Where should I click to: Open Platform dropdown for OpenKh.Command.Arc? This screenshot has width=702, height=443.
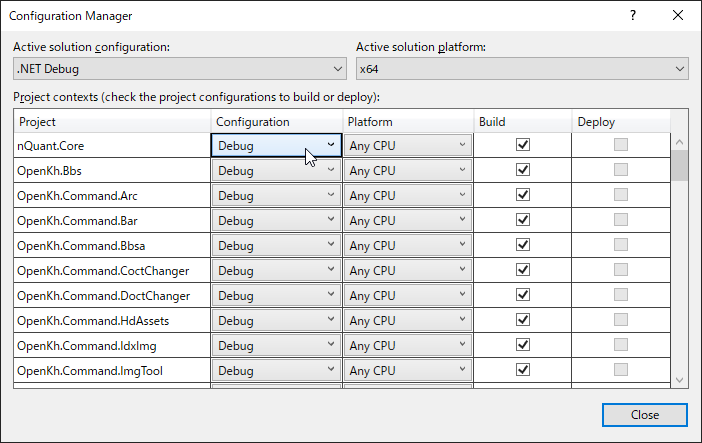(408, 195)
